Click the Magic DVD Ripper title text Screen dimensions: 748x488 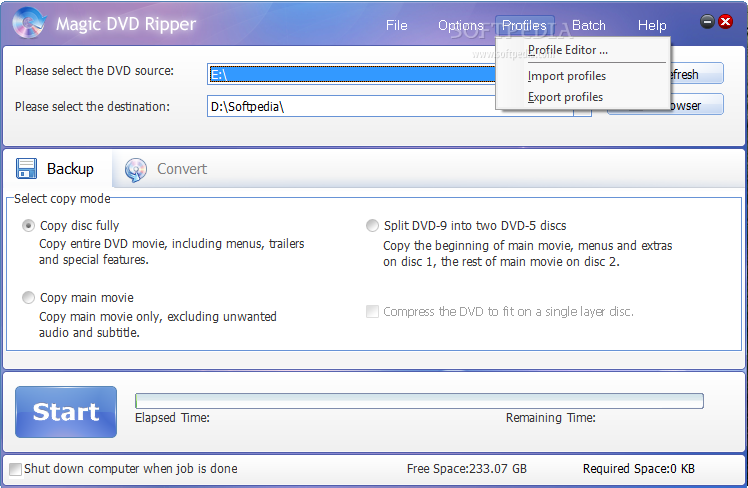coord(126,24)
